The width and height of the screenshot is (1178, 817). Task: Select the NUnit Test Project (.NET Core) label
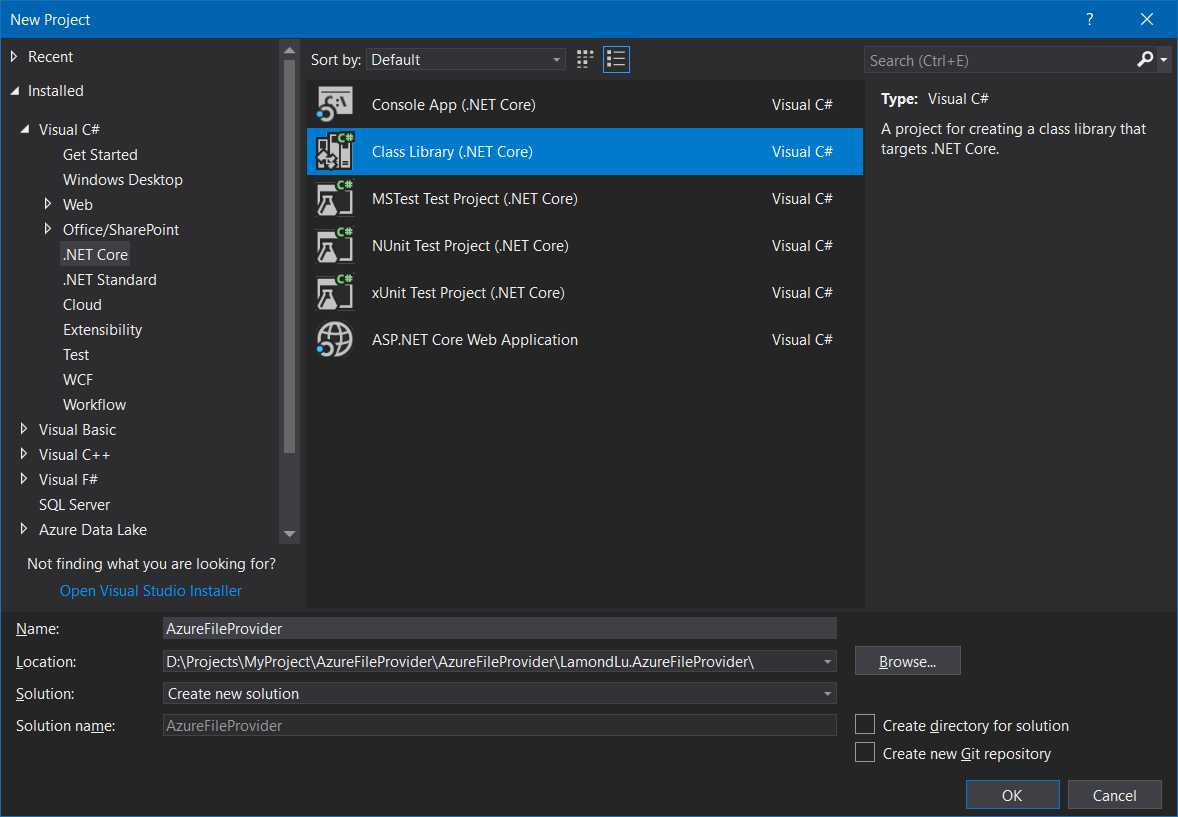(470, 246)
